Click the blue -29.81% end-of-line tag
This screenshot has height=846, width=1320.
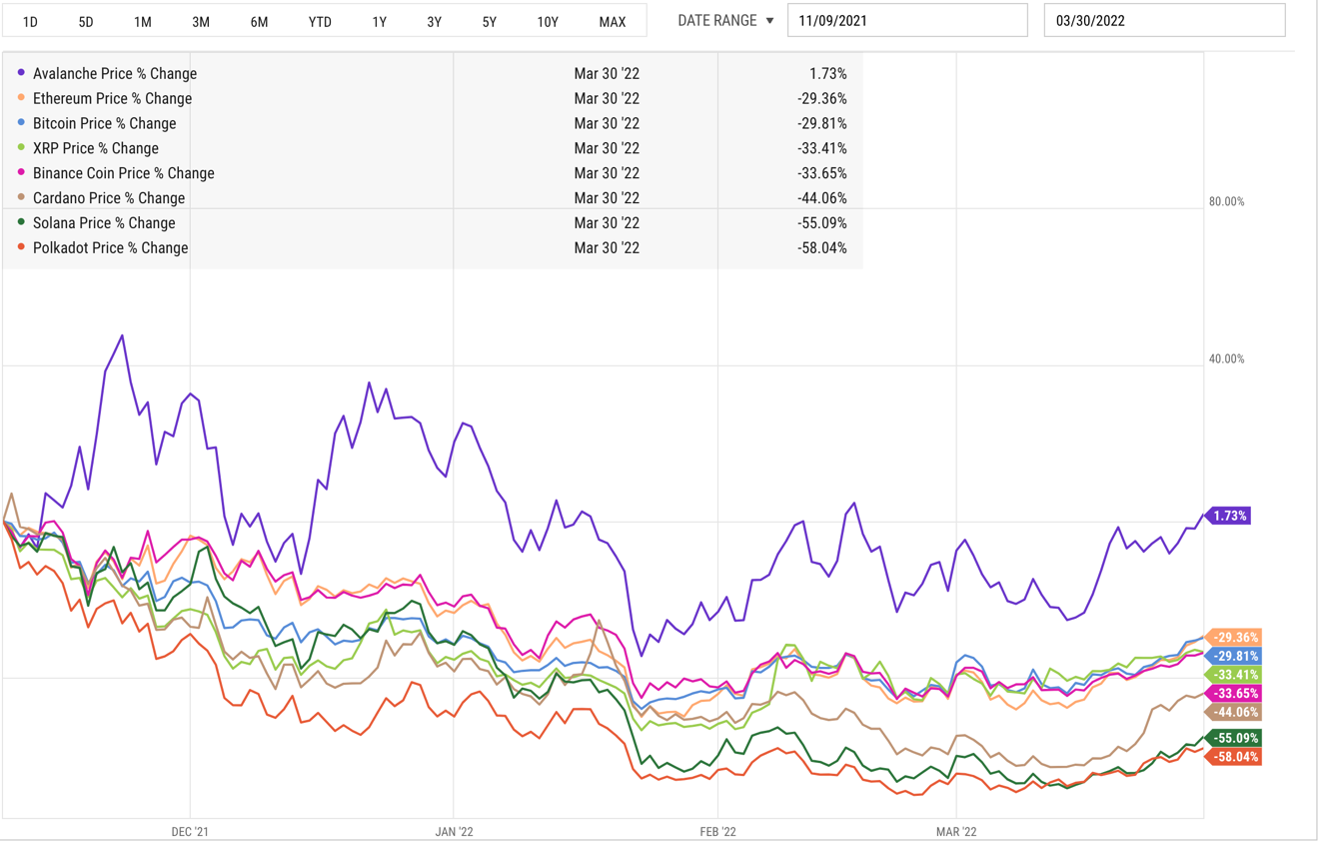click(x=1233, y=656)
